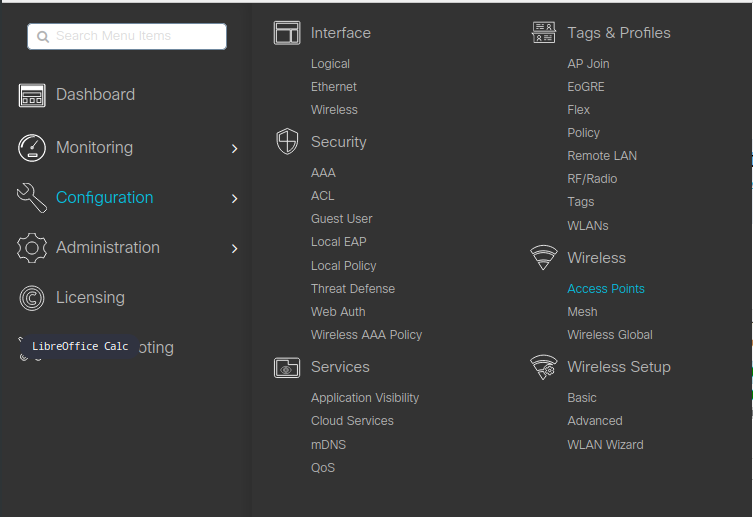
Task: Click the Configuration wrench icon
Action: 32,198
